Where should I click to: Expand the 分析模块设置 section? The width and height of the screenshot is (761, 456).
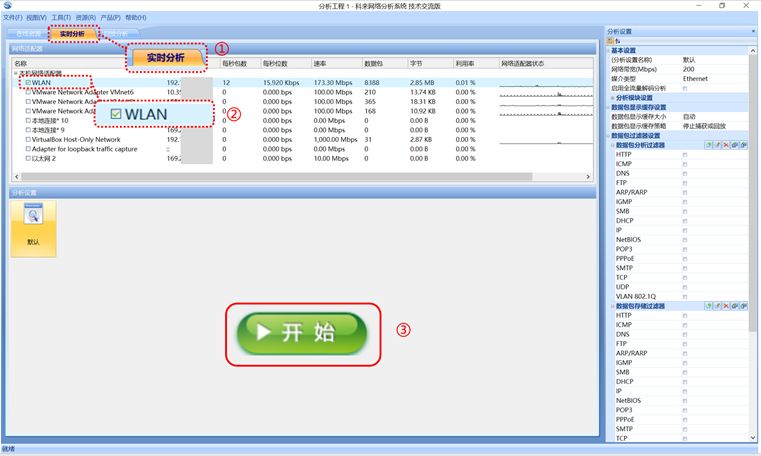[612, 98]
